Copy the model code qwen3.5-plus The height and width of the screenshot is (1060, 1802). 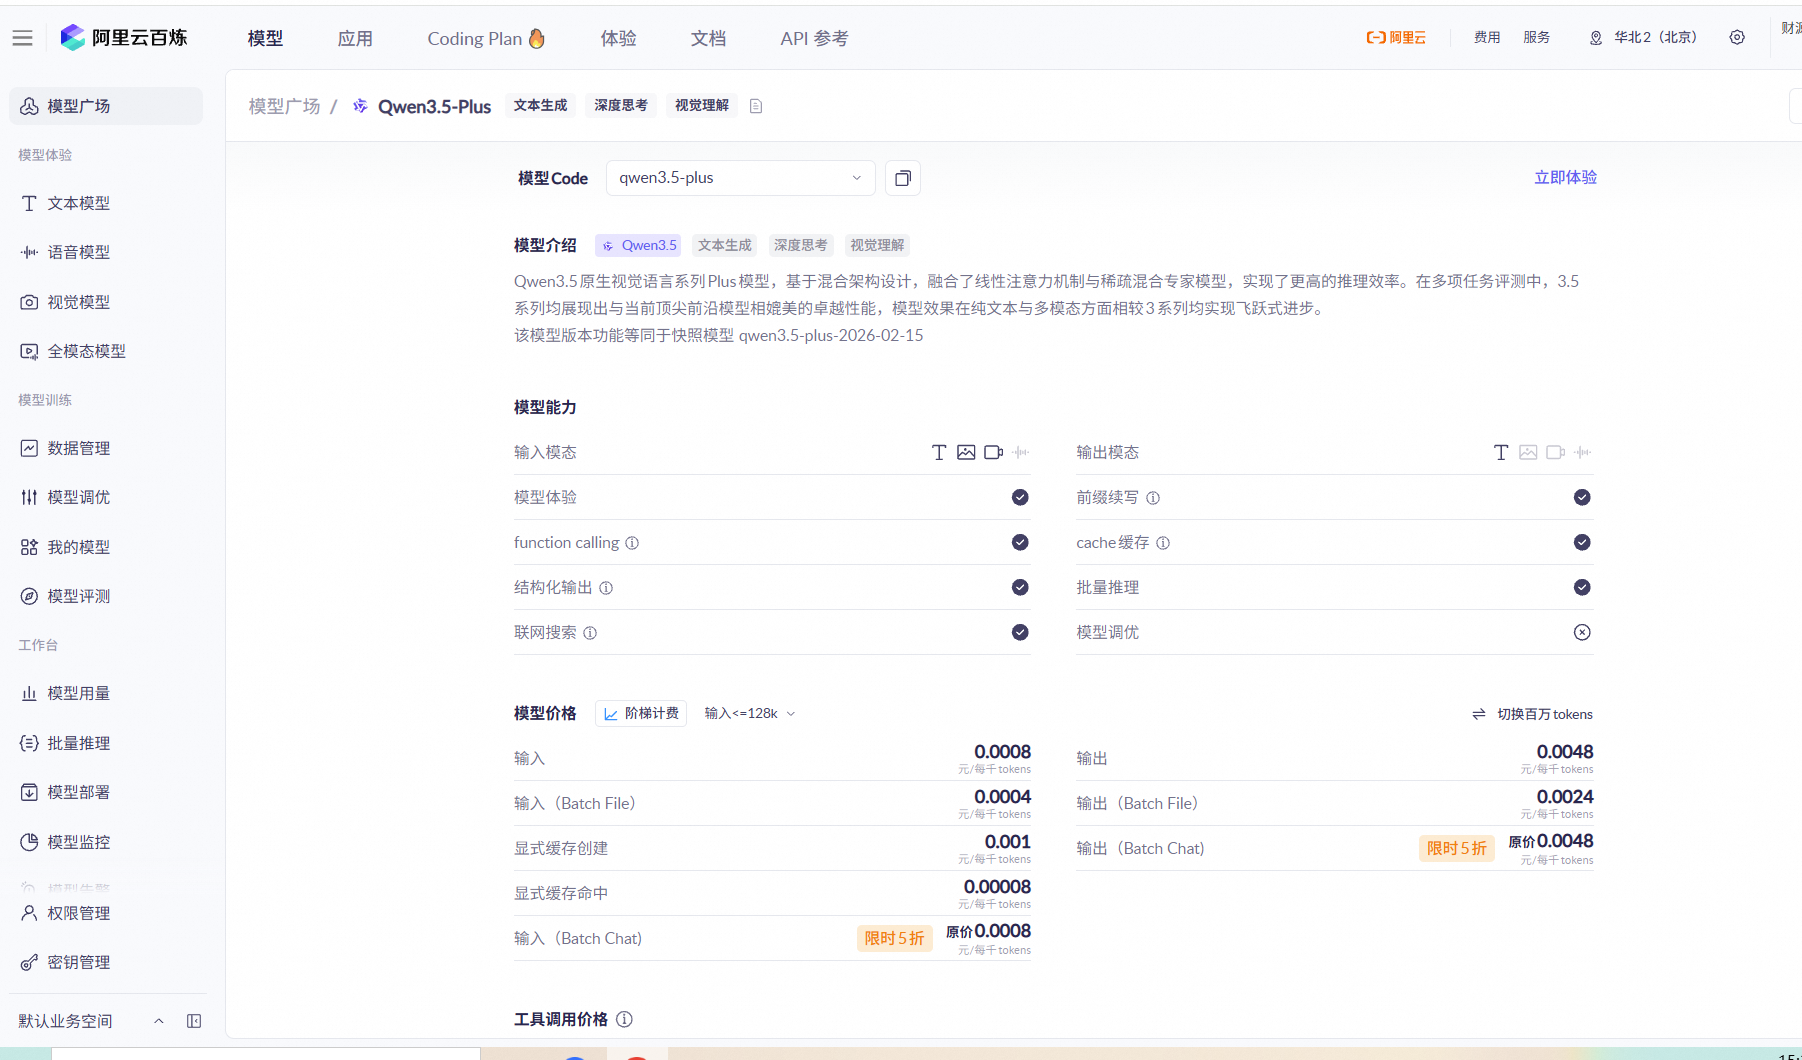point(903,178)
